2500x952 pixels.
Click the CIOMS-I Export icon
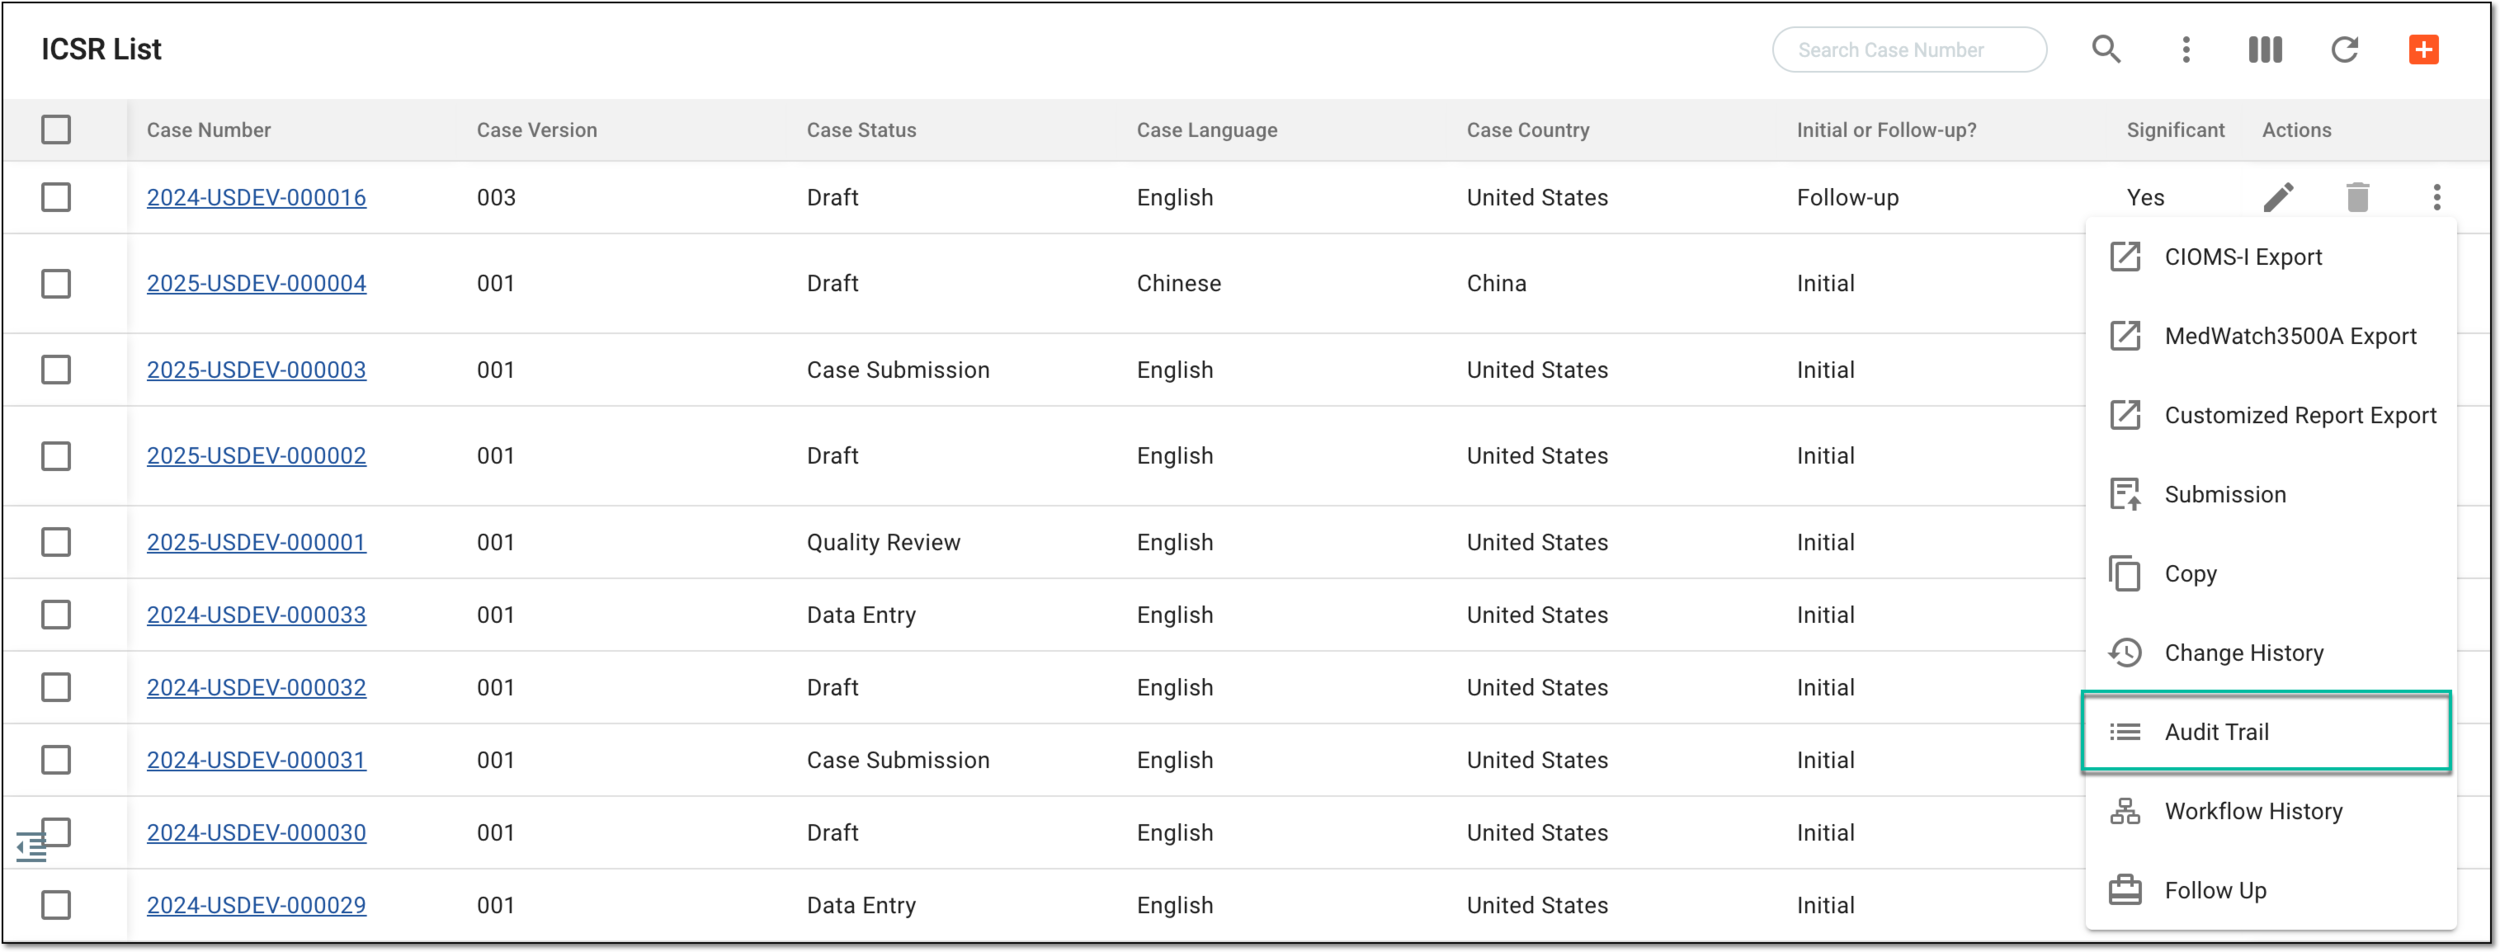(2125, 257)
